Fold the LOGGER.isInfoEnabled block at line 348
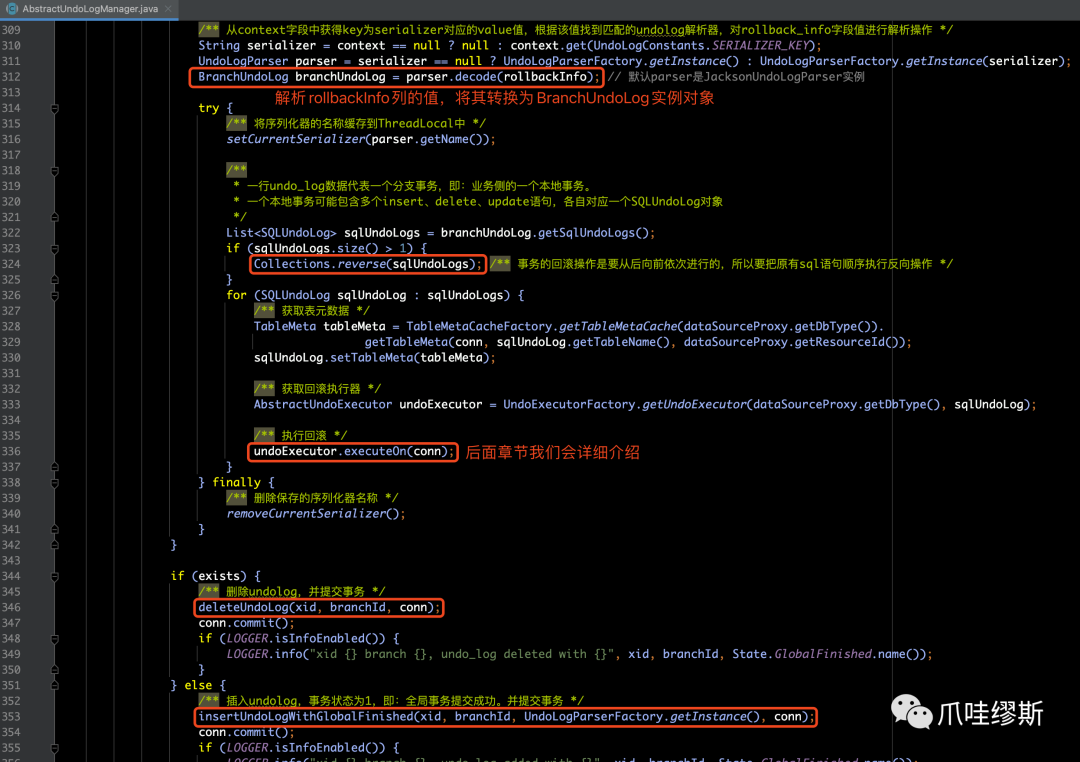The image size is (1080, 762). (54, 639)
